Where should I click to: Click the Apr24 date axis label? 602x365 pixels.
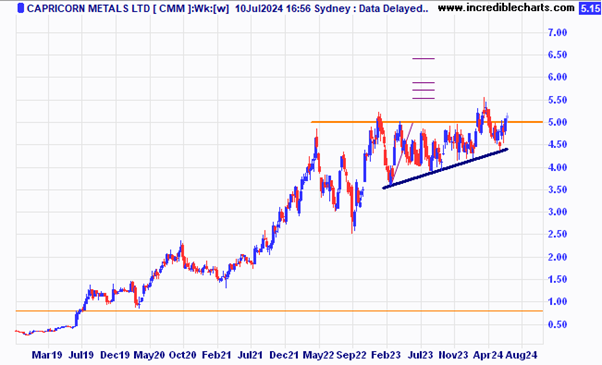[x=488, y=355]
